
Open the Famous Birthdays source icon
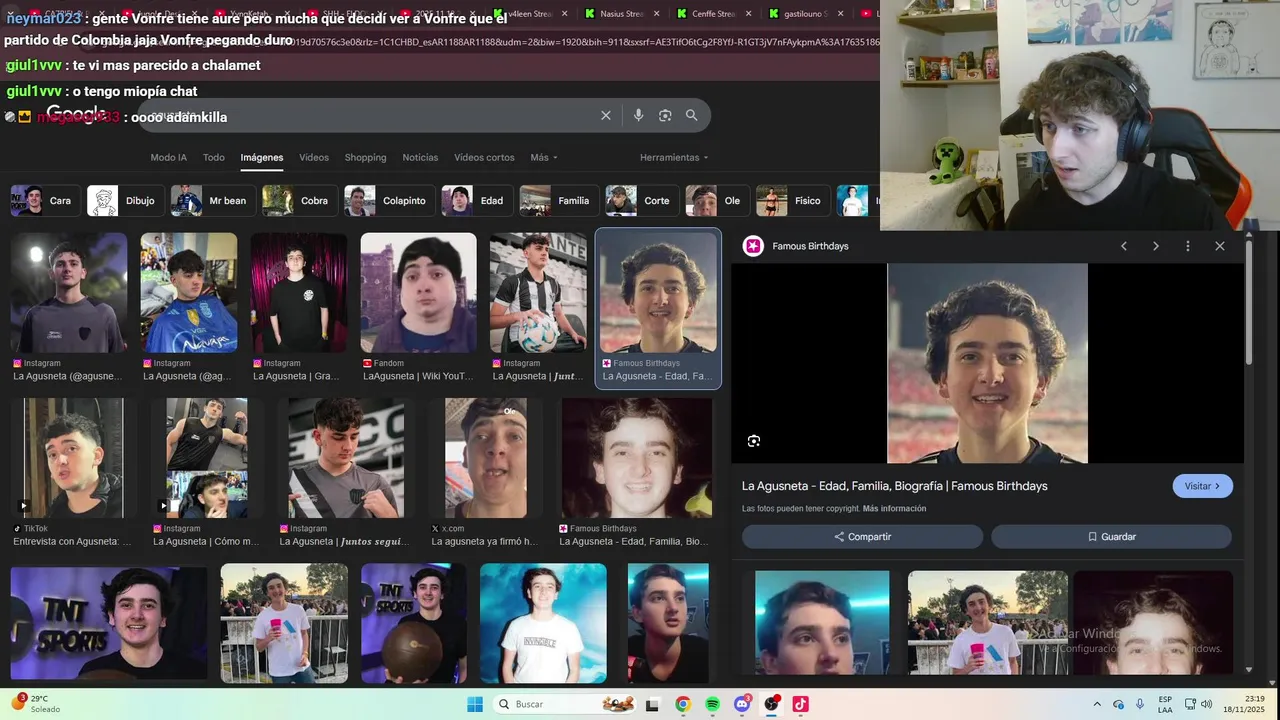coord(753,246)
